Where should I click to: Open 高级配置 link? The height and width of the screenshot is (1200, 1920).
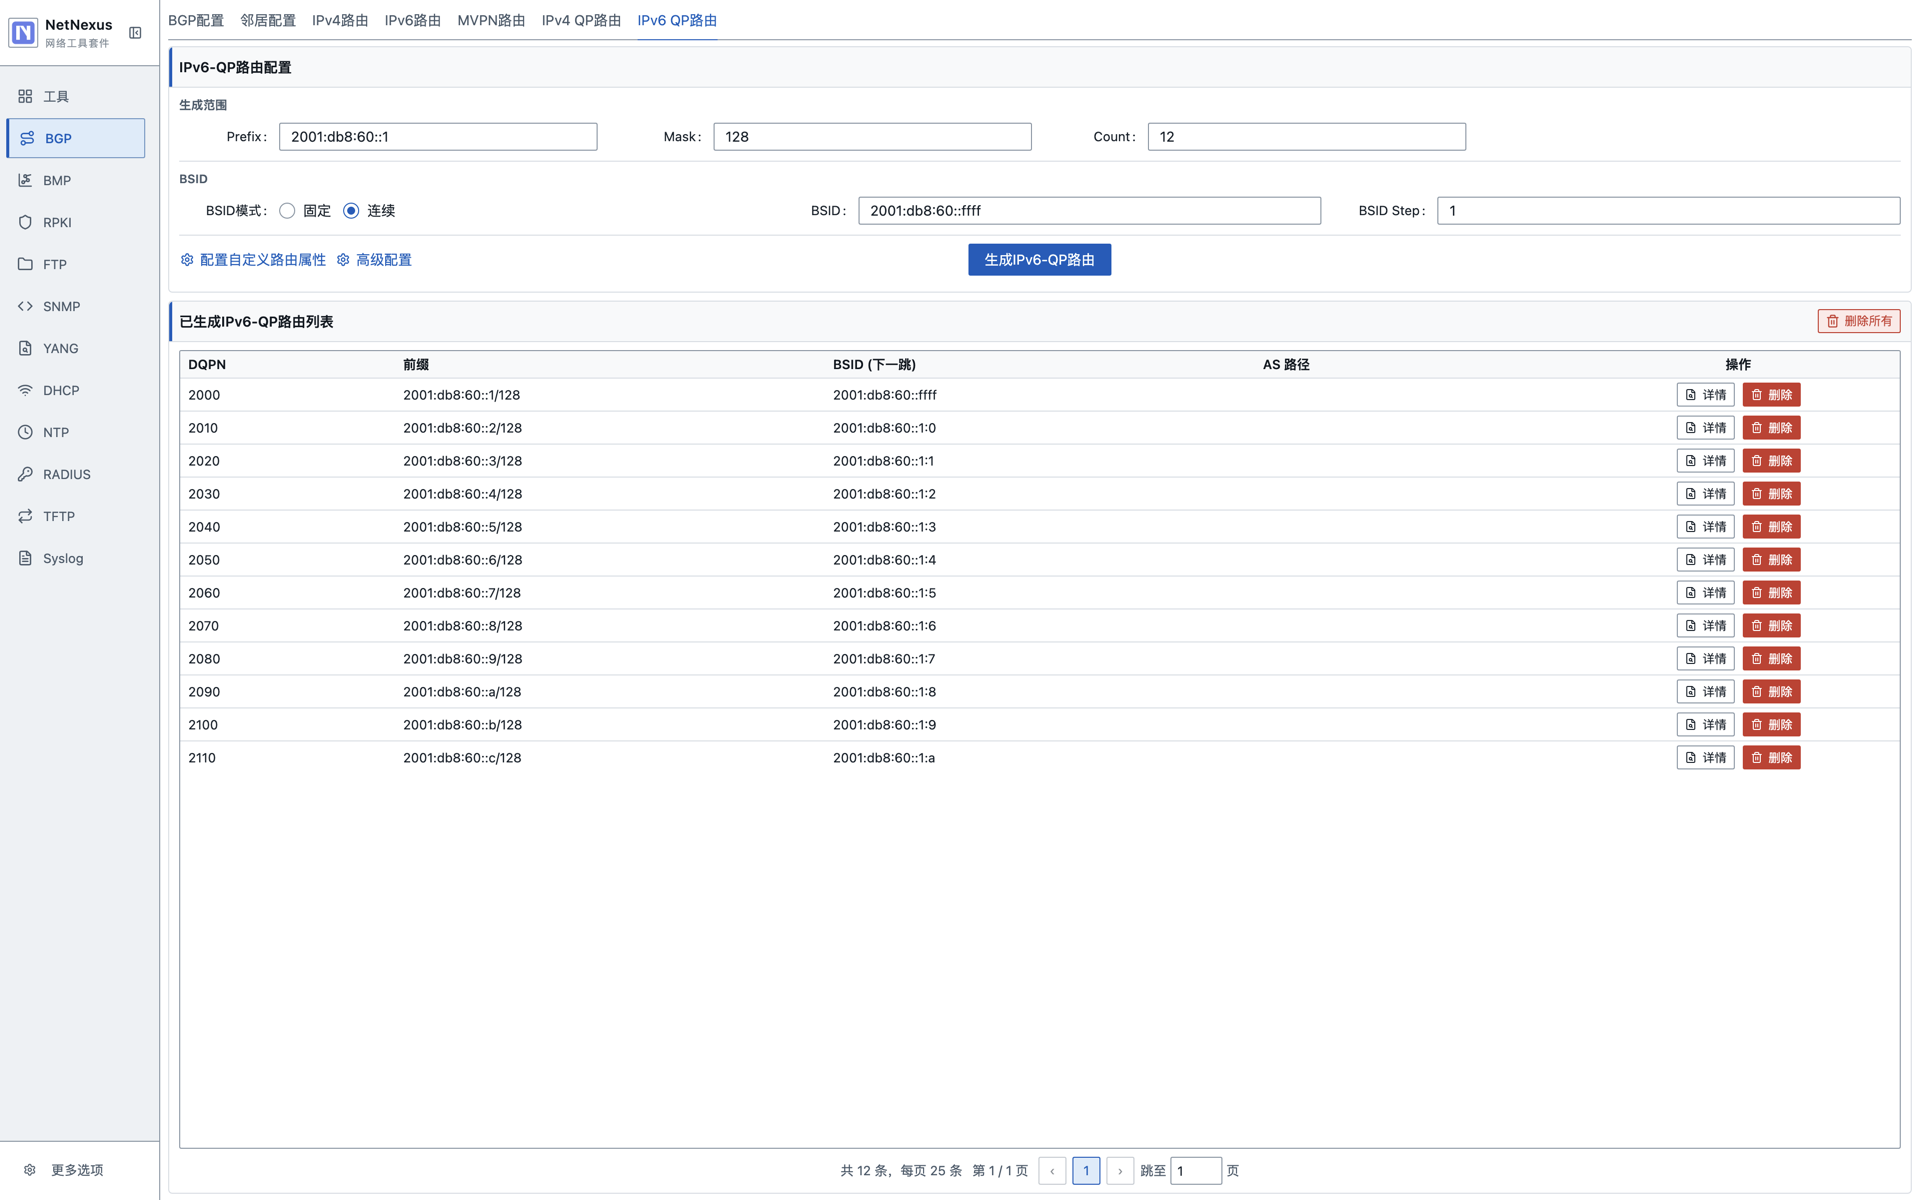[x=374, y=260]
